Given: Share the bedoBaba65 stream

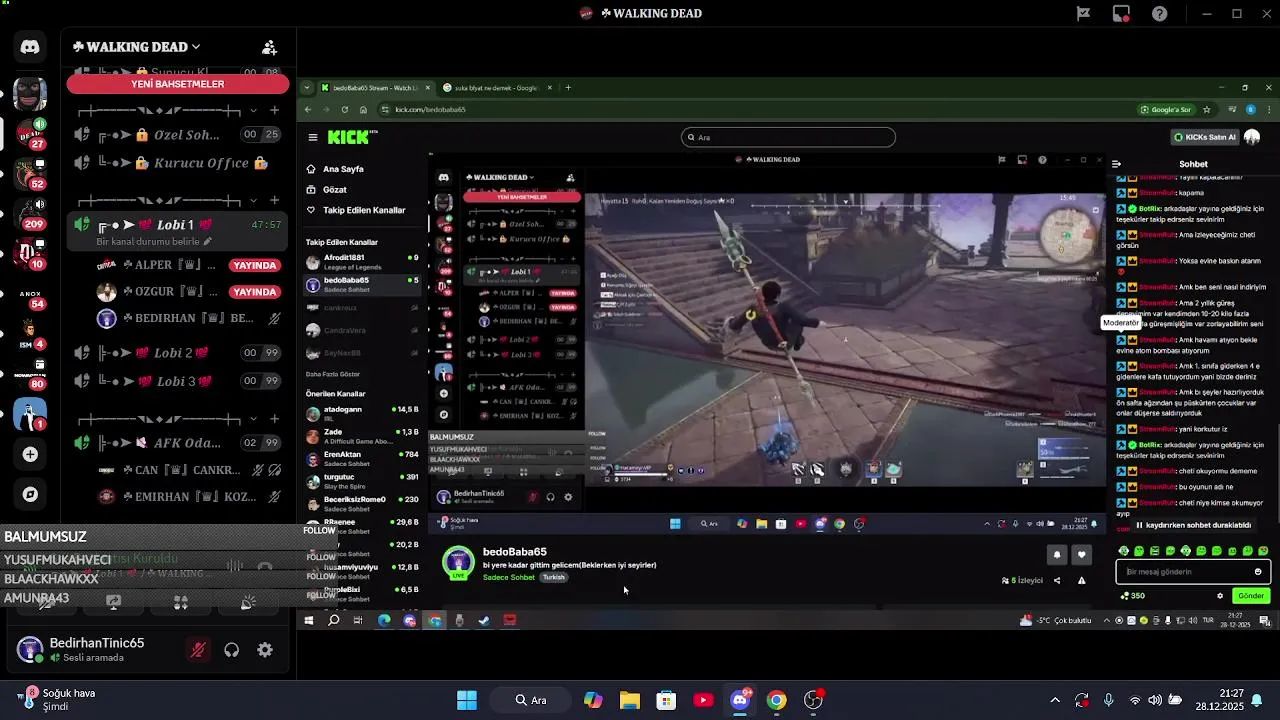Looking at the screenshot, I should (1057, 580).
